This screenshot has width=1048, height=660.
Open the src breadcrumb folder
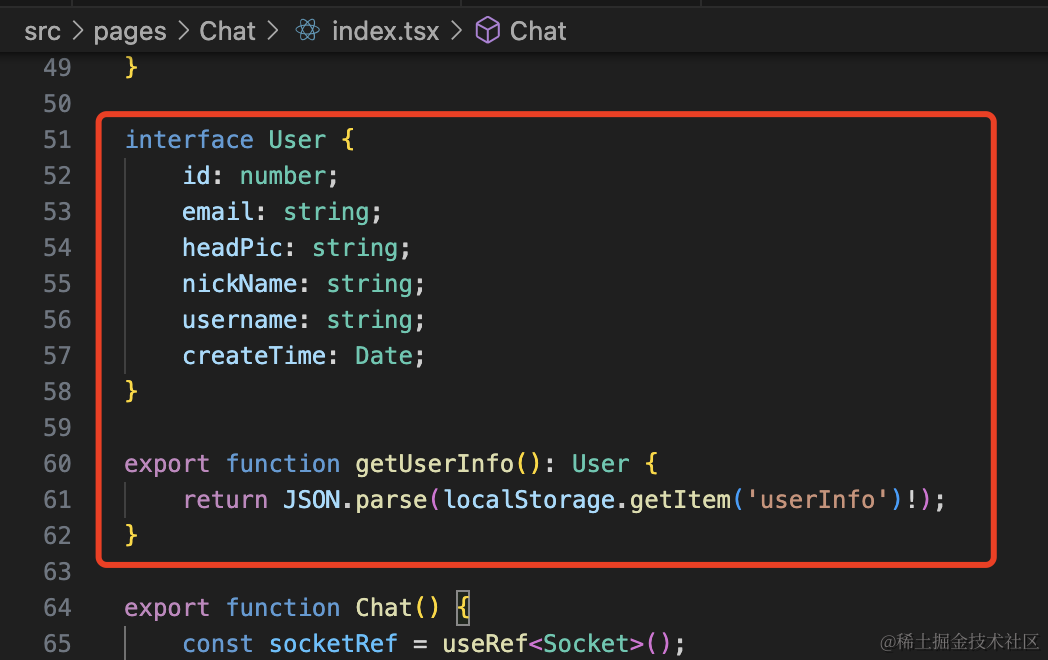point(42,31)
